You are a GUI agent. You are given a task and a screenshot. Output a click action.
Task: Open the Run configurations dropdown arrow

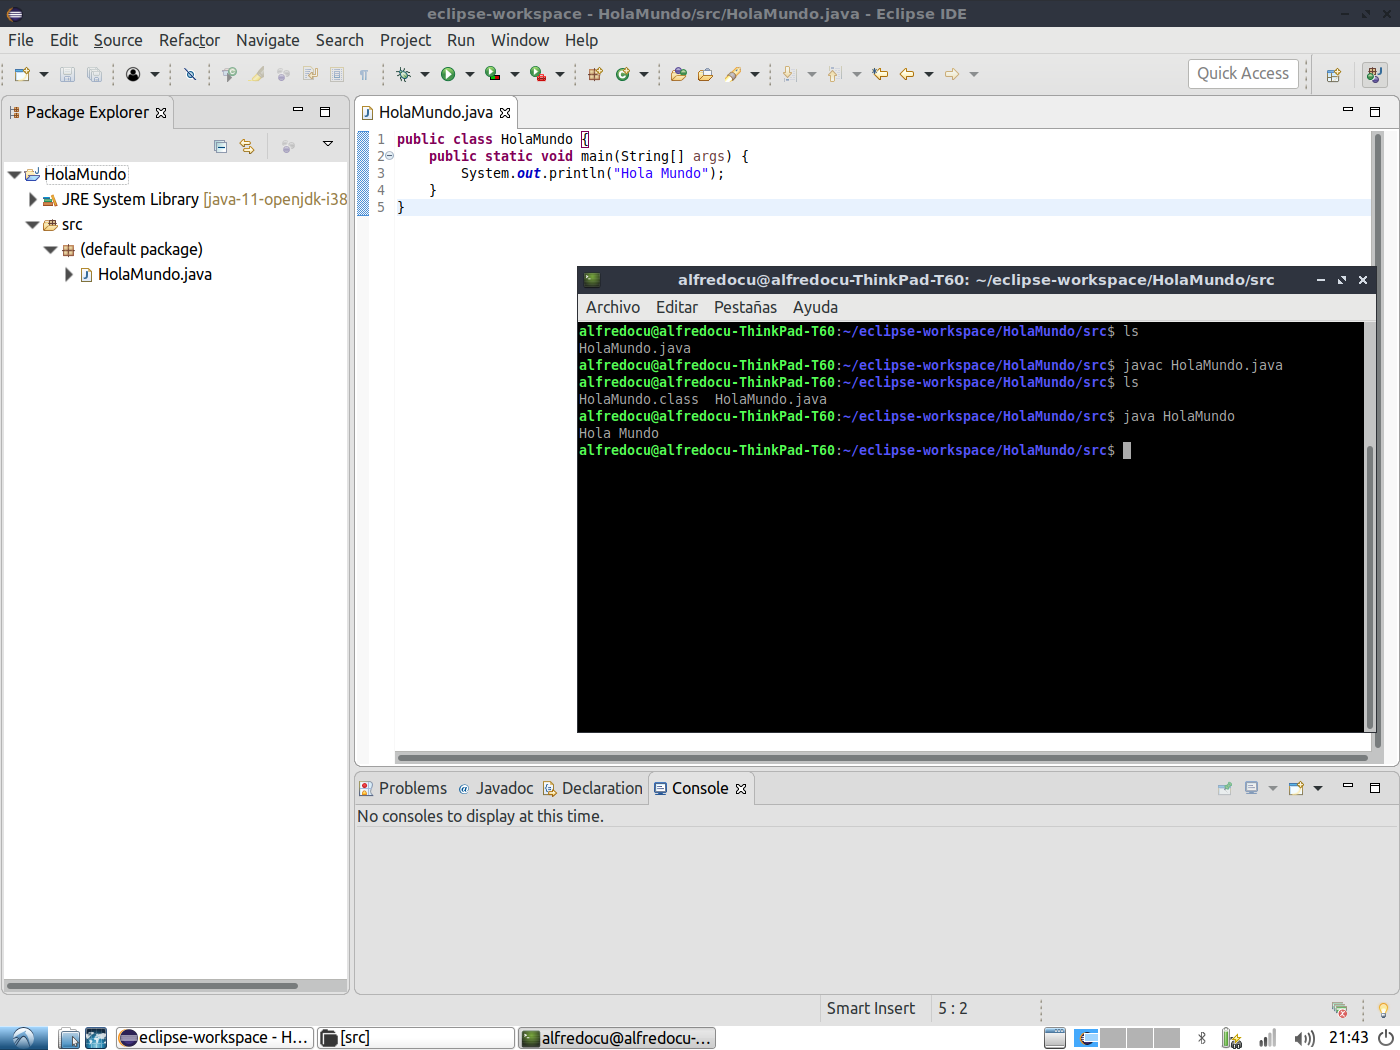pyautogui.click(x=470, y=74)
